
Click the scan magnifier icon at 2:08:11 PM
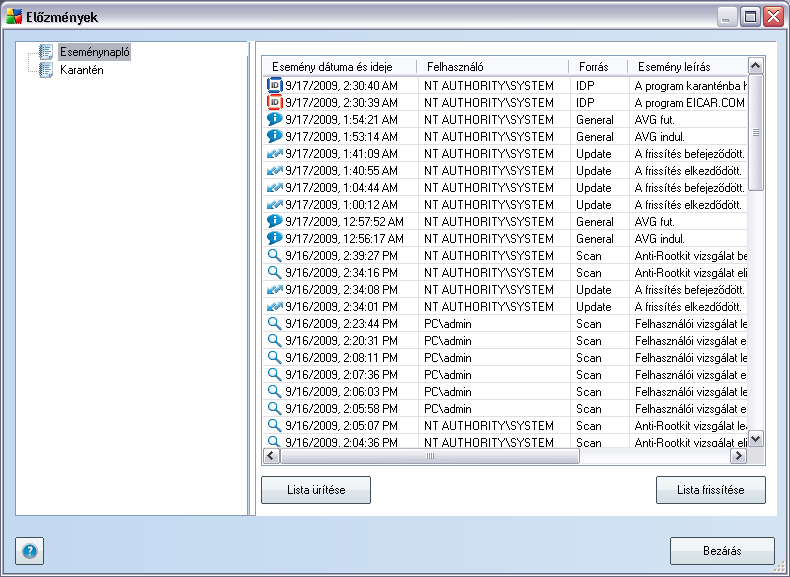point(274,357)
